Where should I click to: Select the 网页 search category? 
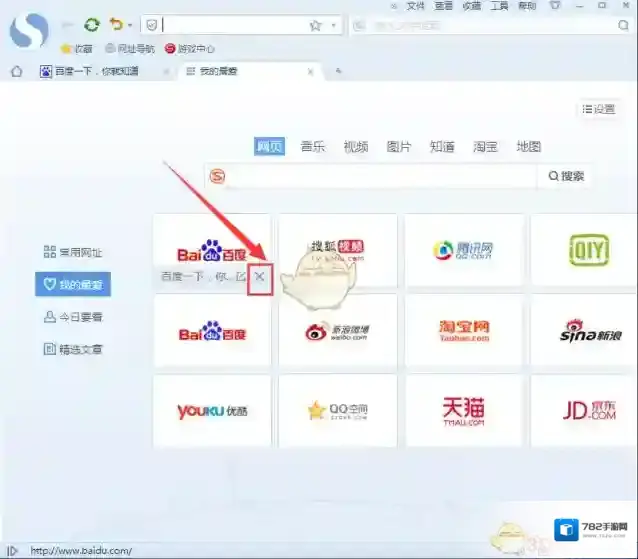pos(269,146)
